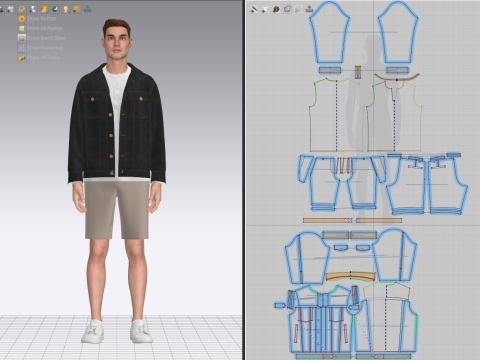
Task: Click the greyed-out icon in 2D toolbar
Action: pos(298,9)
